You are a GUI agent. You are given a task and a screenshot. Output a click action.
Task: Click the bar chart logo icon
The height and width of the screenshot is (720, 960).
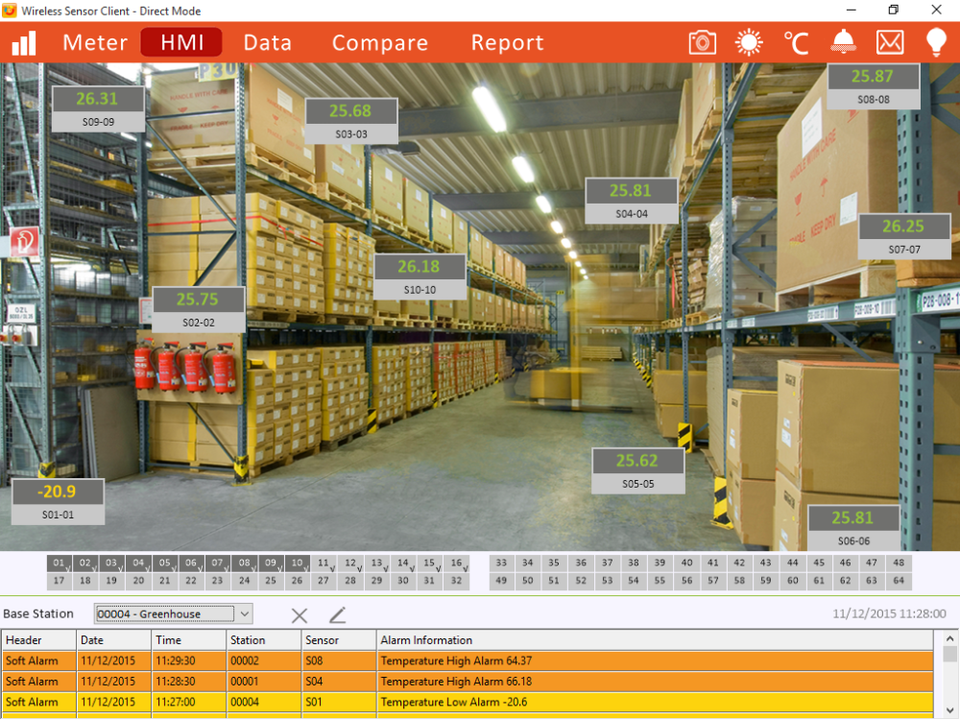click(24, 42)
